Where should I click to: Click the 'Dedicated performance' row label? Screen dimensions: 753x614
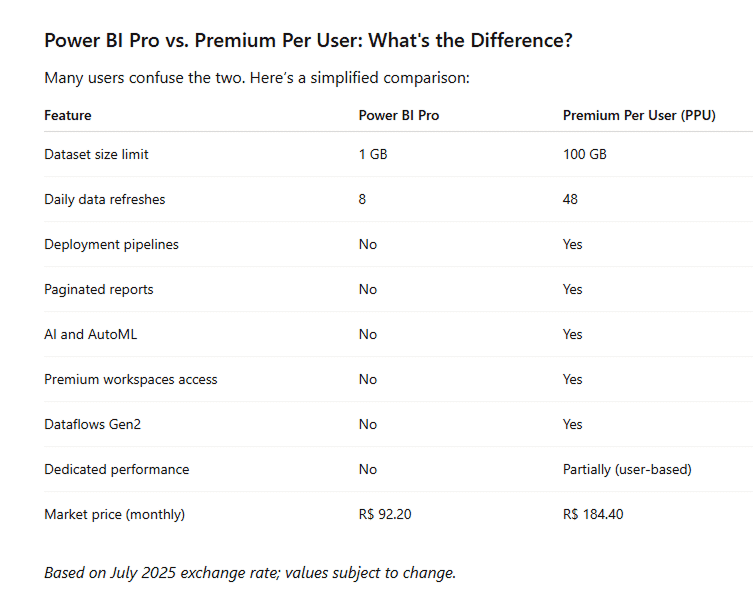[117, 469]
